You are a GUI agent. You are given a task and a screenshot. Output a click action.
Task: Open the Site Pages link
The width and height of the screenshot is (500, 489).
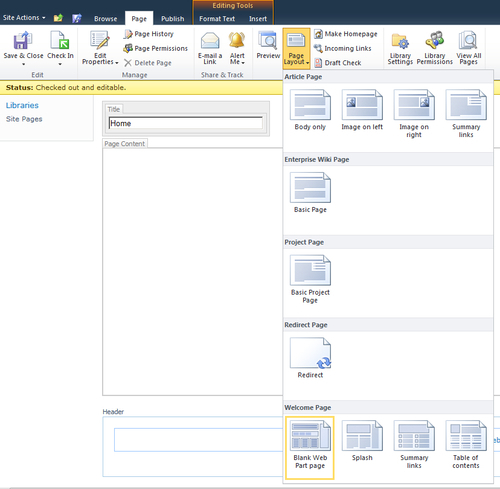[24, 119]
